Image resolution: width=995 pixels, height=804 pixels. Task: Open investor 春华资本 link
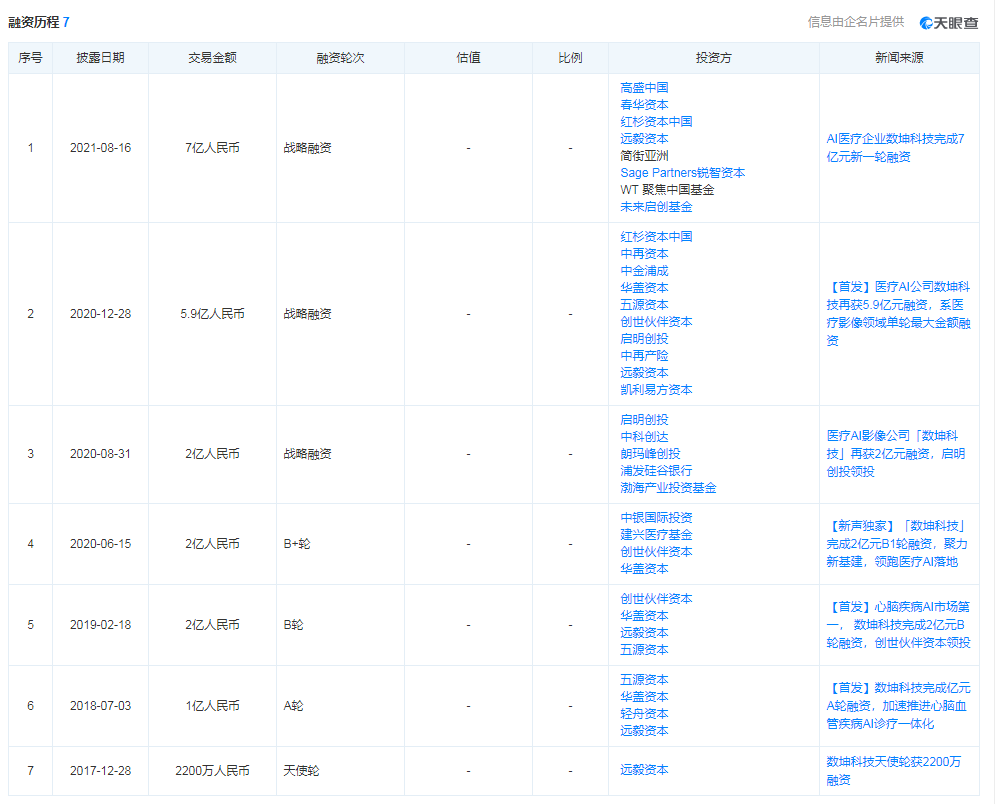pyautogui.click(x=644, y=105)
